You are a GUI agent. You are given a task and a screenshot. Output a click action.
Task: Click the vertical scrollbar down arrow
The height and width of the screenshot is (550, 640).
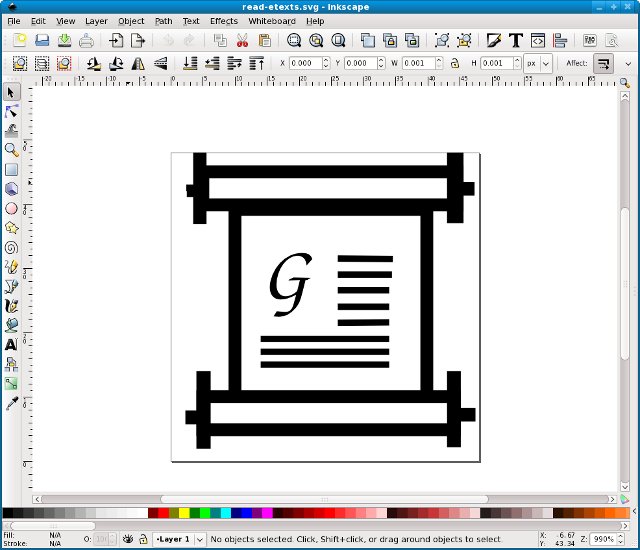[x=624, y=486]
